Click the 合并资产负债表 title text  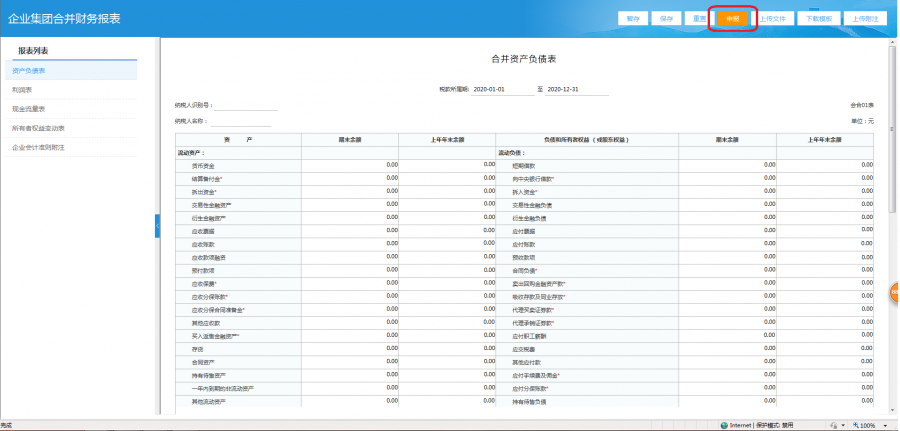pos(524,59)
